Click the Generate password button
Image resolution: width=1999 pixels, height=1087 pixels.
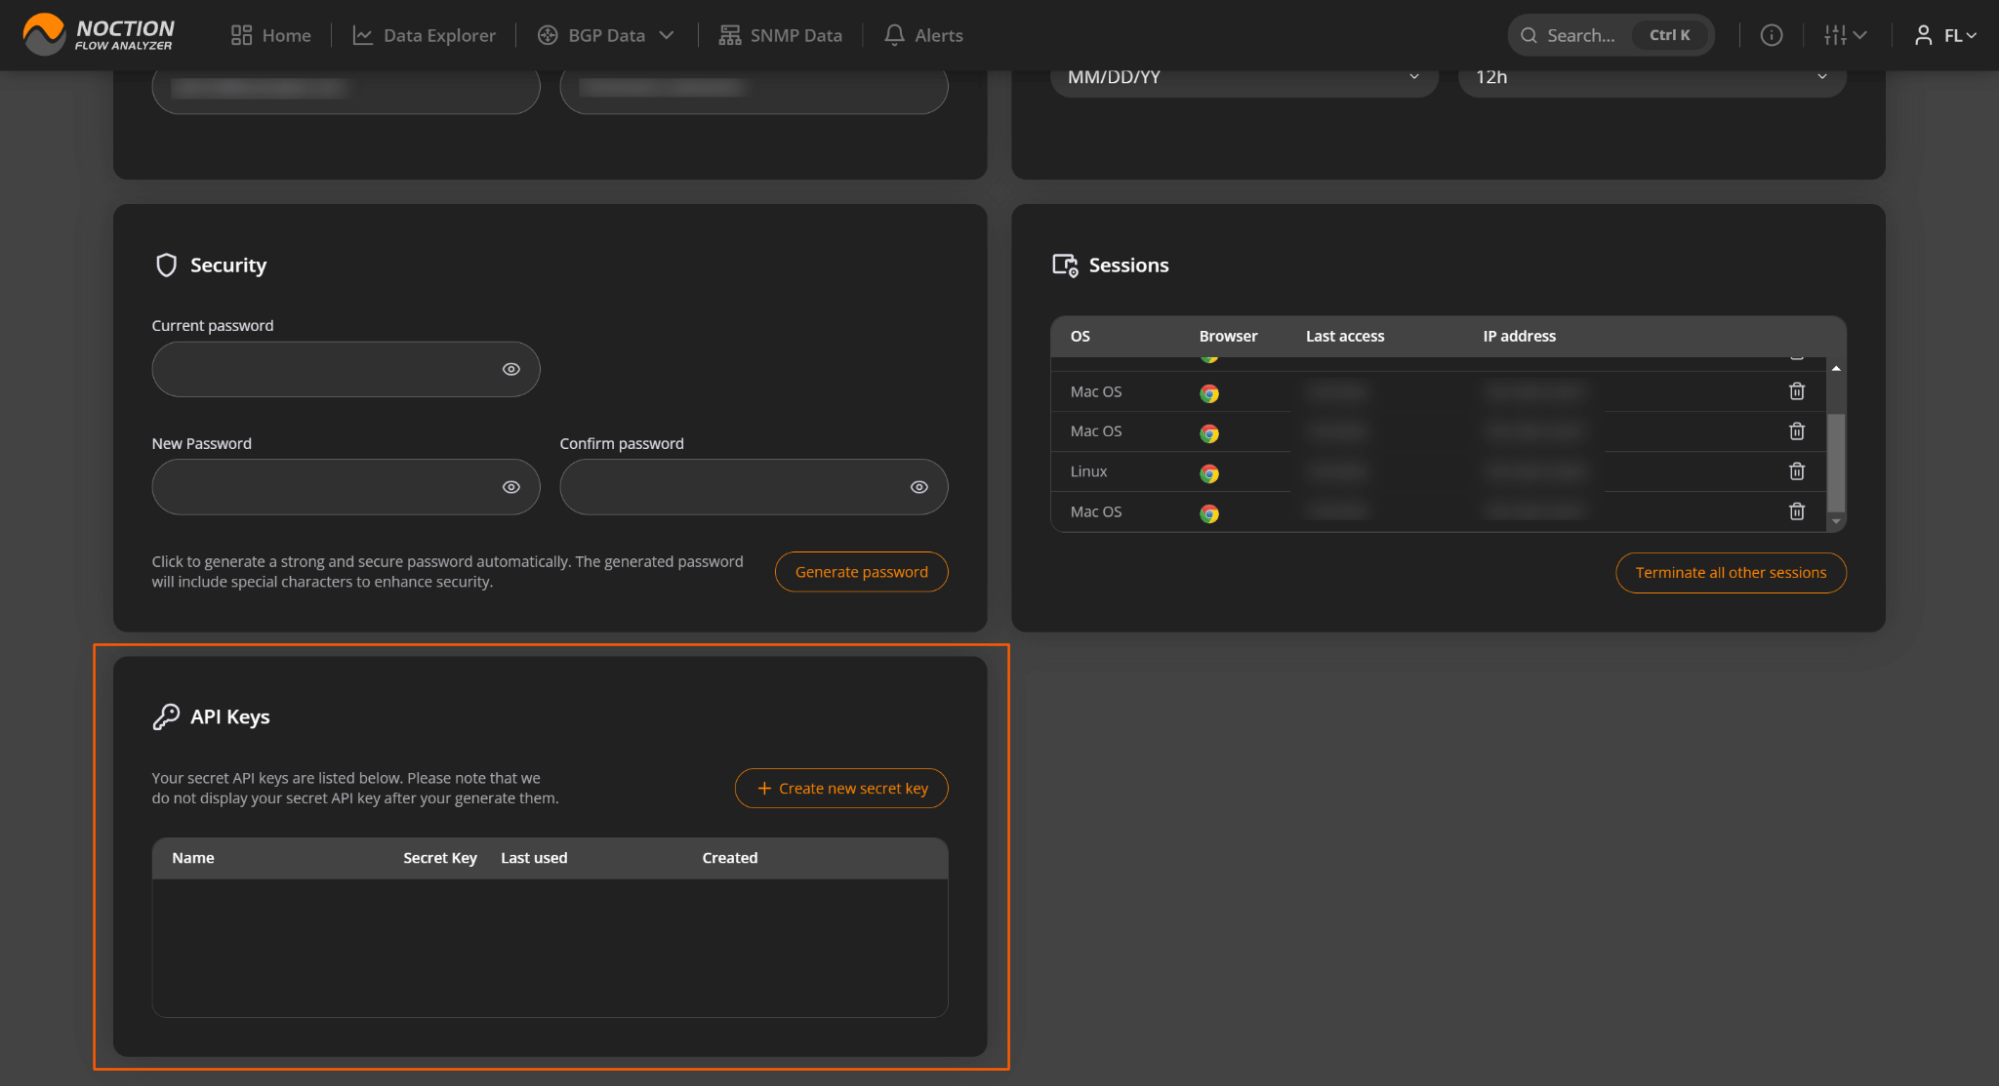(x=862, y=572)
